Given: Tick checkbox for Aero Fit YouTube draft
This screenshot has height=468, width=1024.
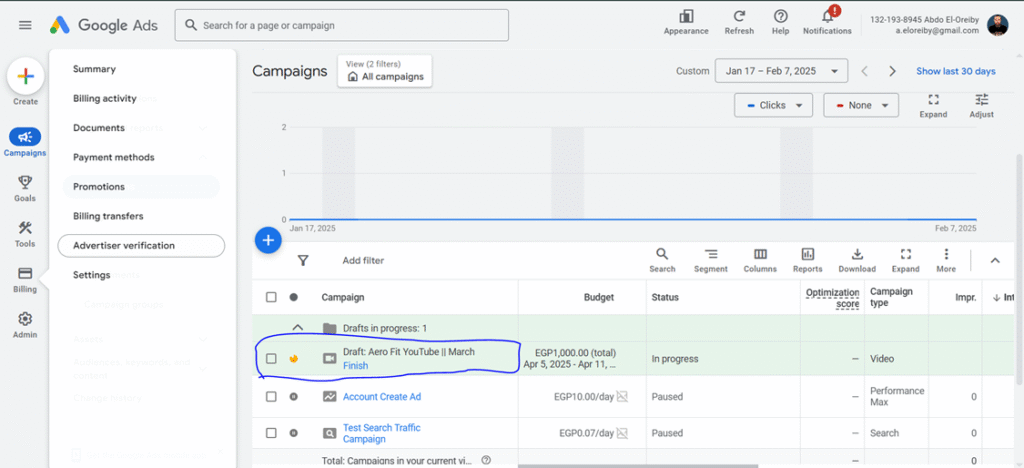Looking at the screenshot, I should [x=271, y=358].
